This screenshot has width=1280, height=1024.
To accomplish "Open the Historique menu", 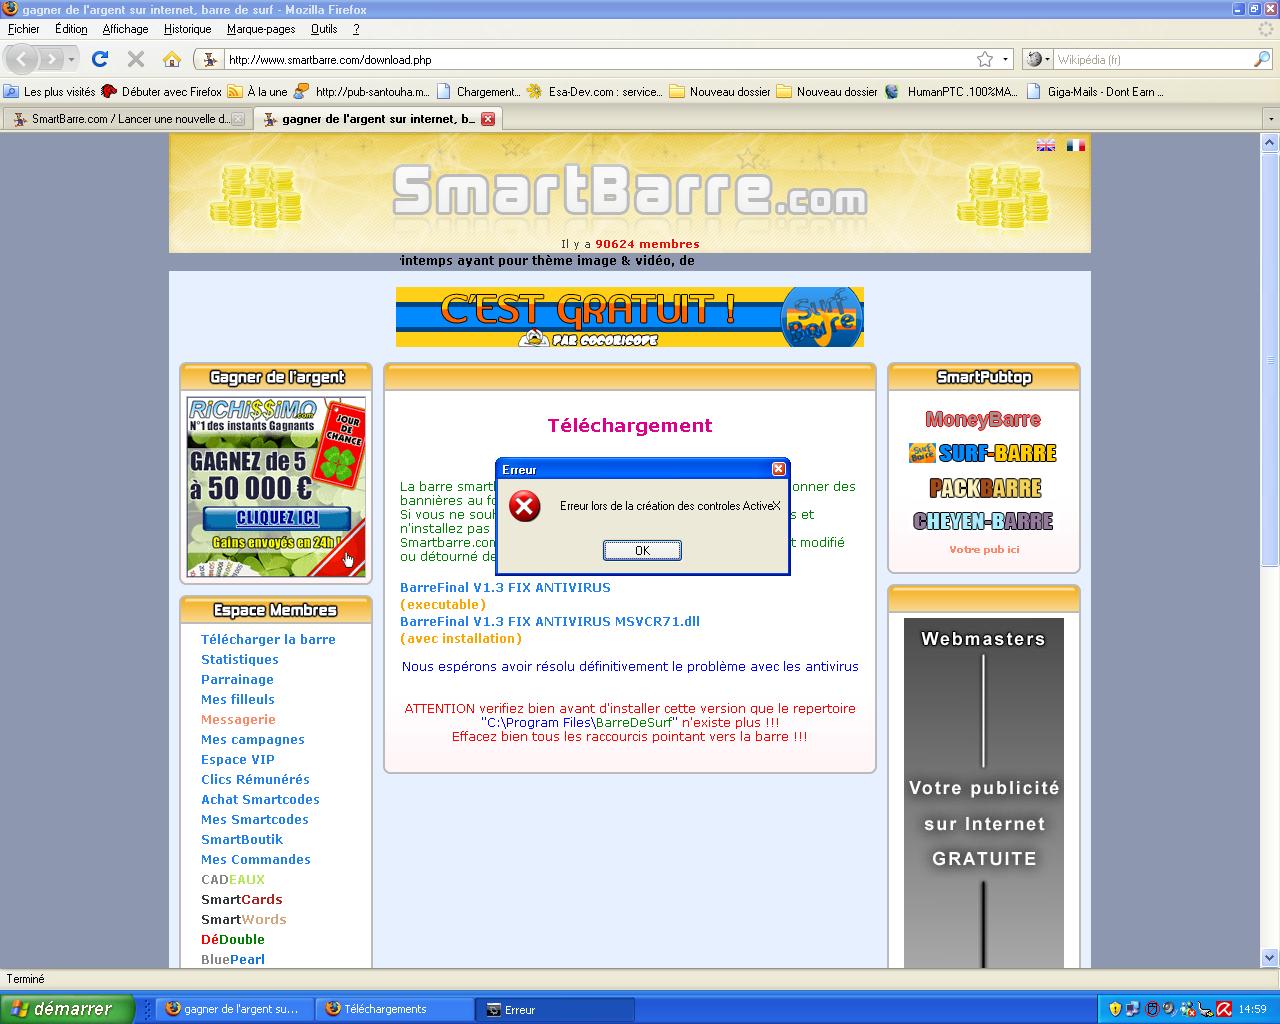I will tap(187, 29).
